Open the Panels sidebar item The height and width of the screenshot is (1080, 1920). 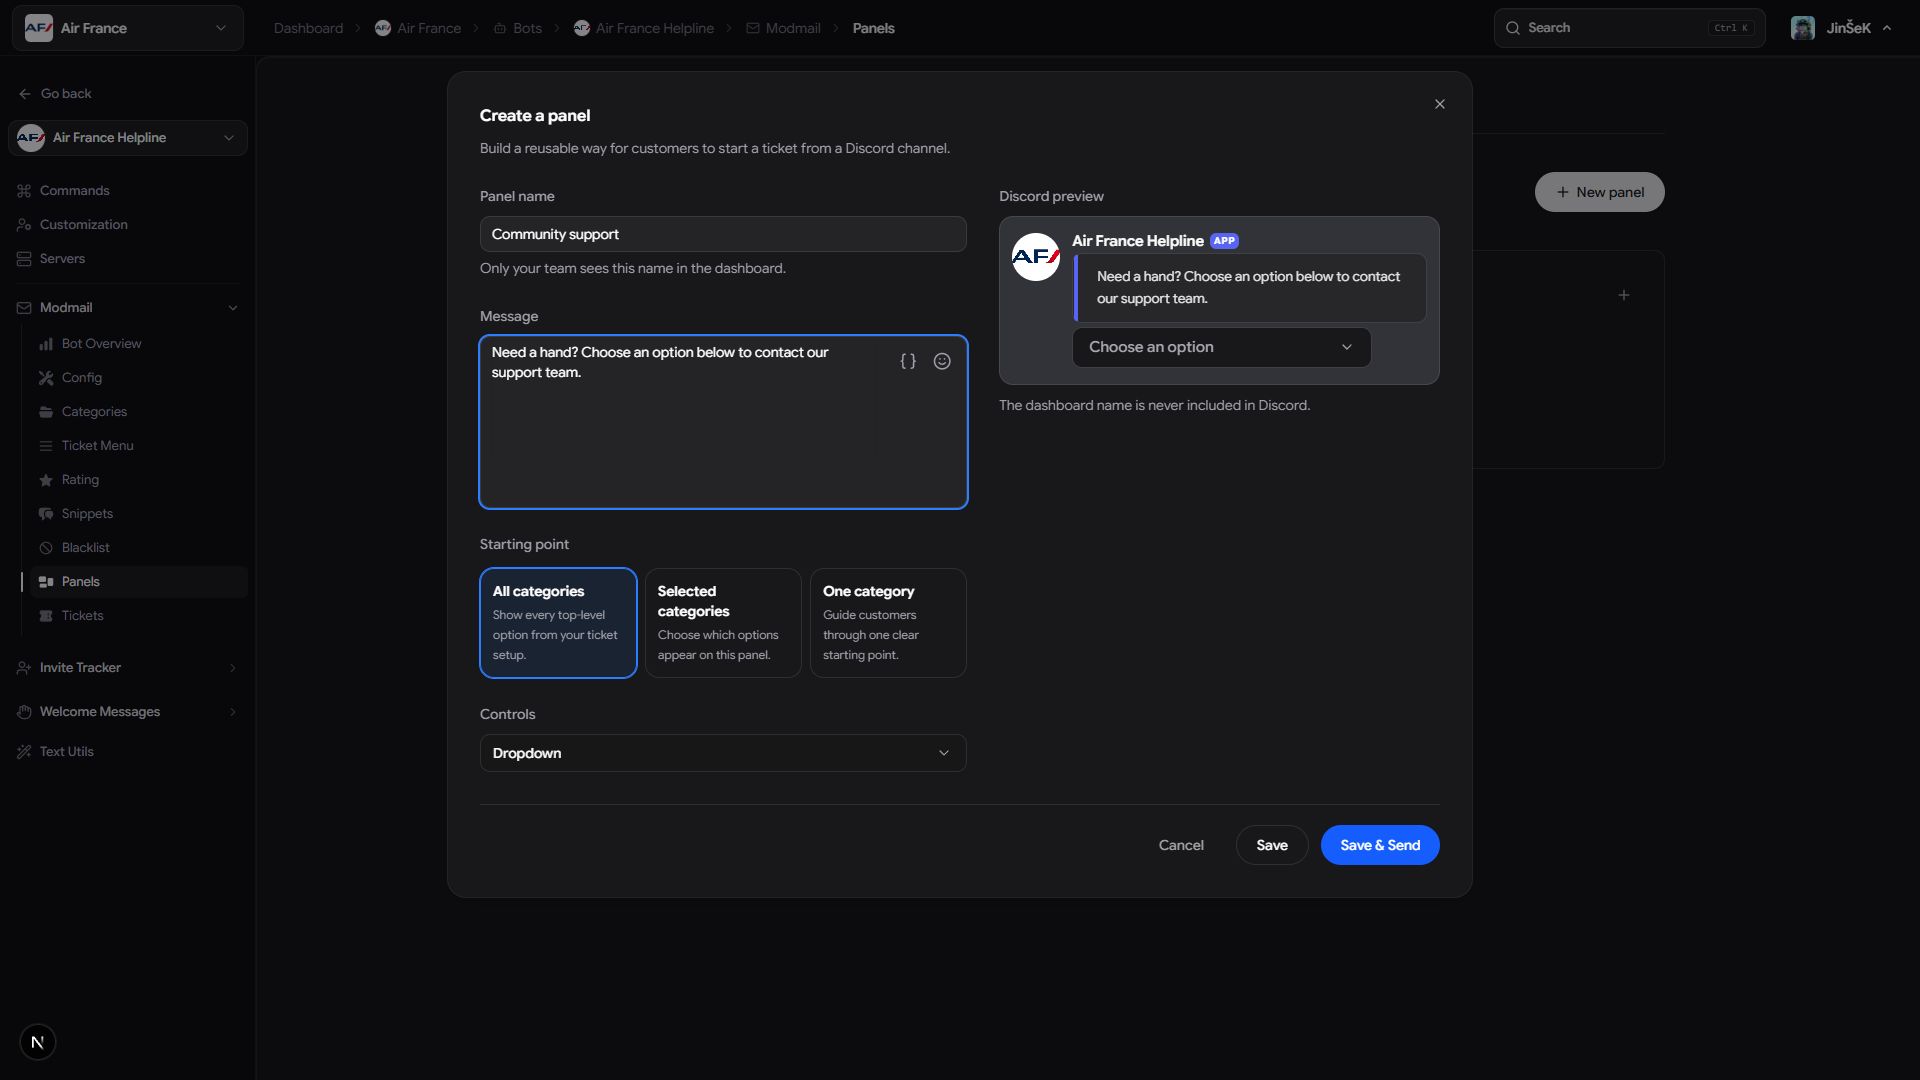(x=139, y=582)
